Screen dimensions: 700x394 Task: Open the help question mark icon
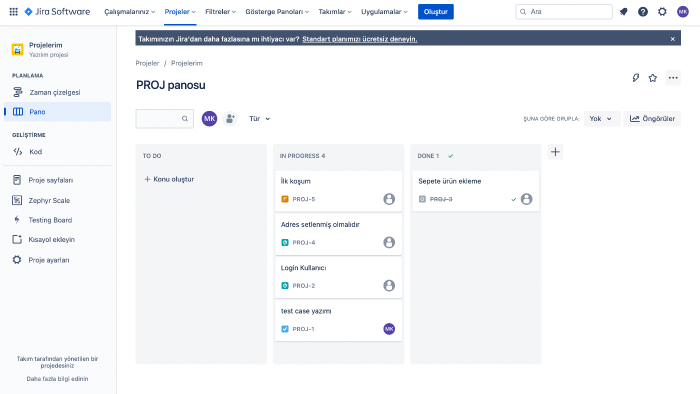(x=642, y=12)
